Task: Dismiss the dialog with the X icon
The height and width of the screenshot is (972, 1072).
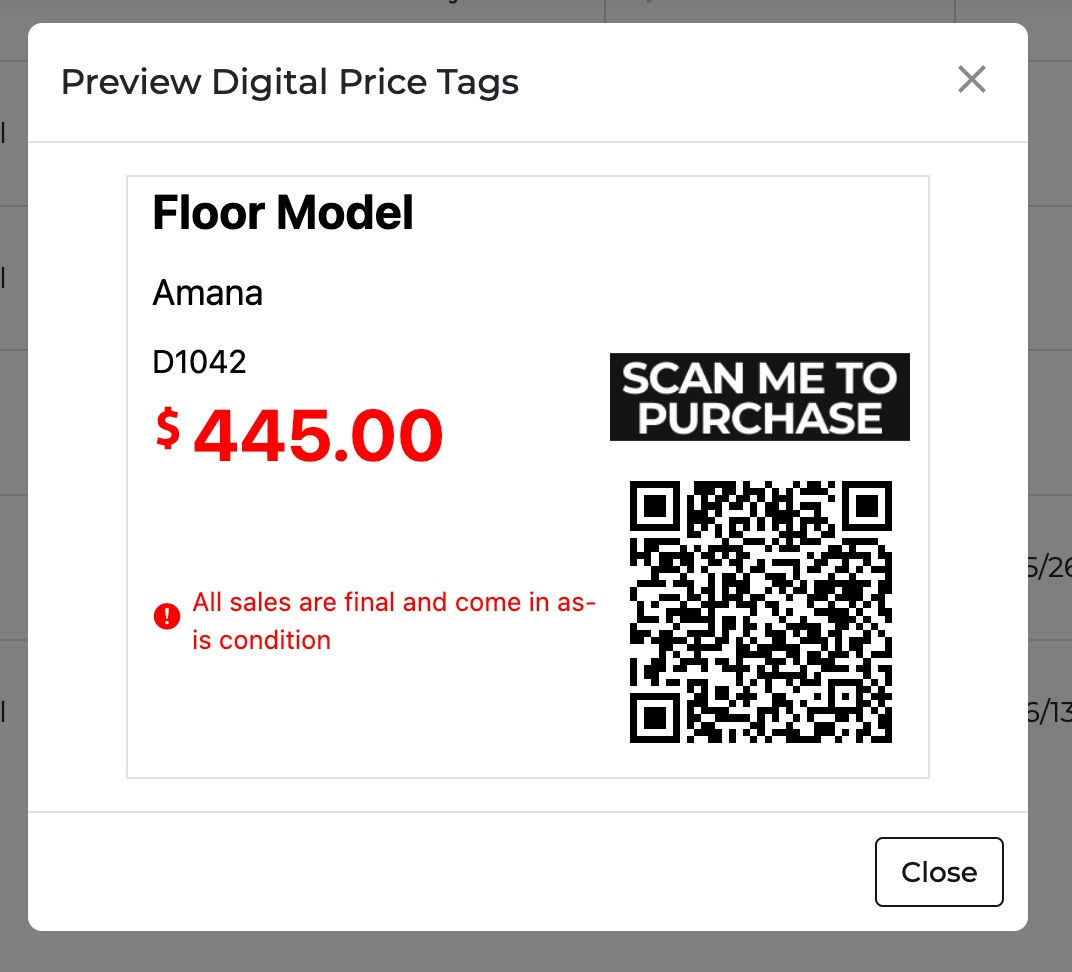Action: click(x=972, y=80)
